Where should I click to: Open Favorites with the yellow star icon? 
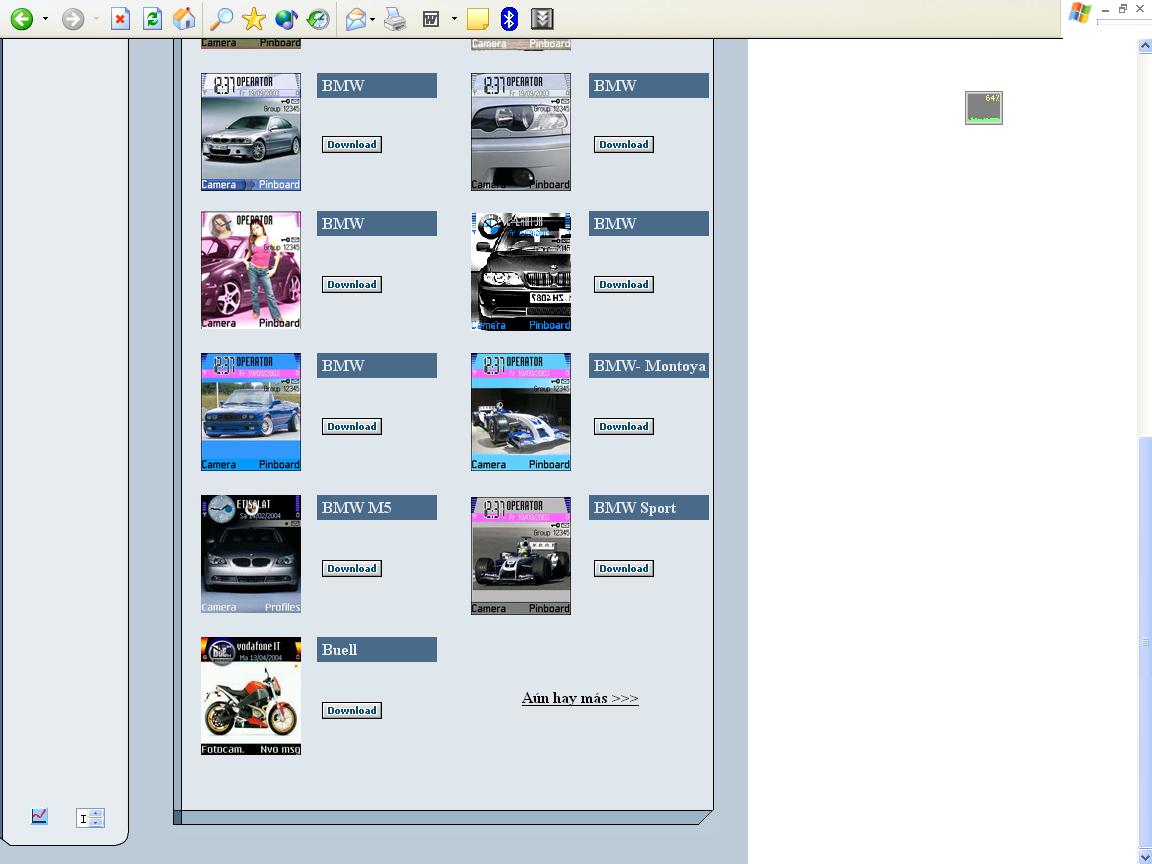click(253, 18)
